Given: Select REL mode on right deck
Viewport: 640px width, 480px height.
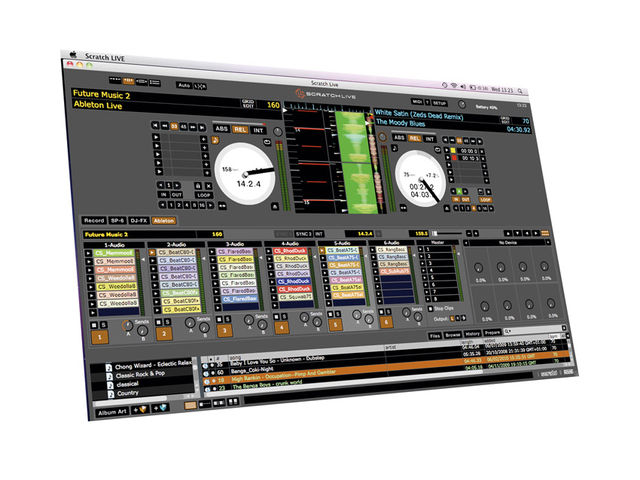Looking at the screenshot, I should [x=415, y=138].
